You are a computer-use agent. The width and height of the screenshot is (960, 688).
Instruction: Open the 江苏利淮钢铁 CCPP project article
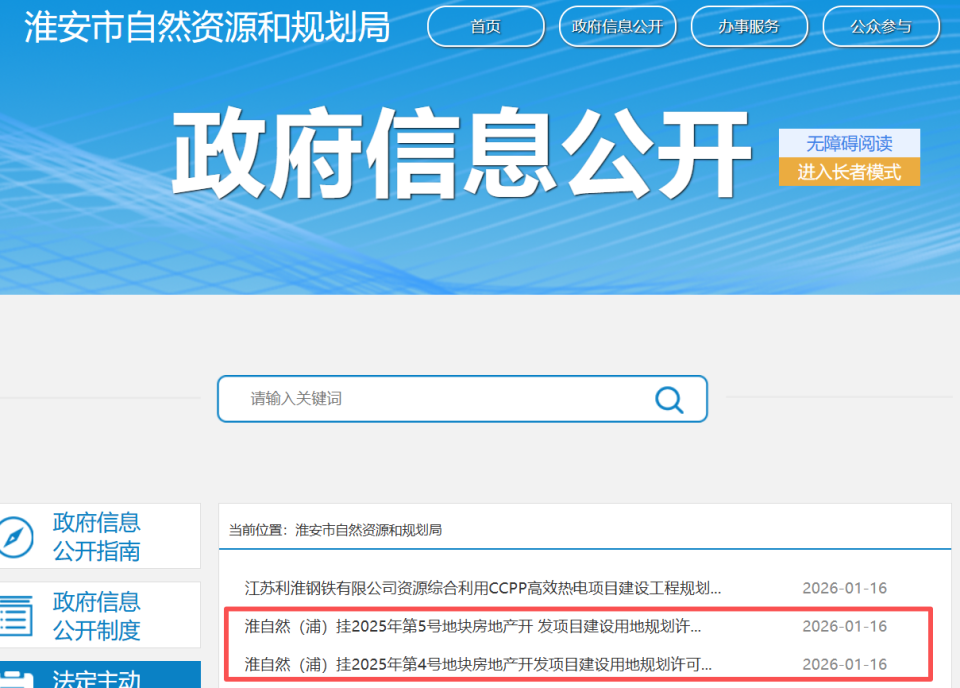pos(480,588)
